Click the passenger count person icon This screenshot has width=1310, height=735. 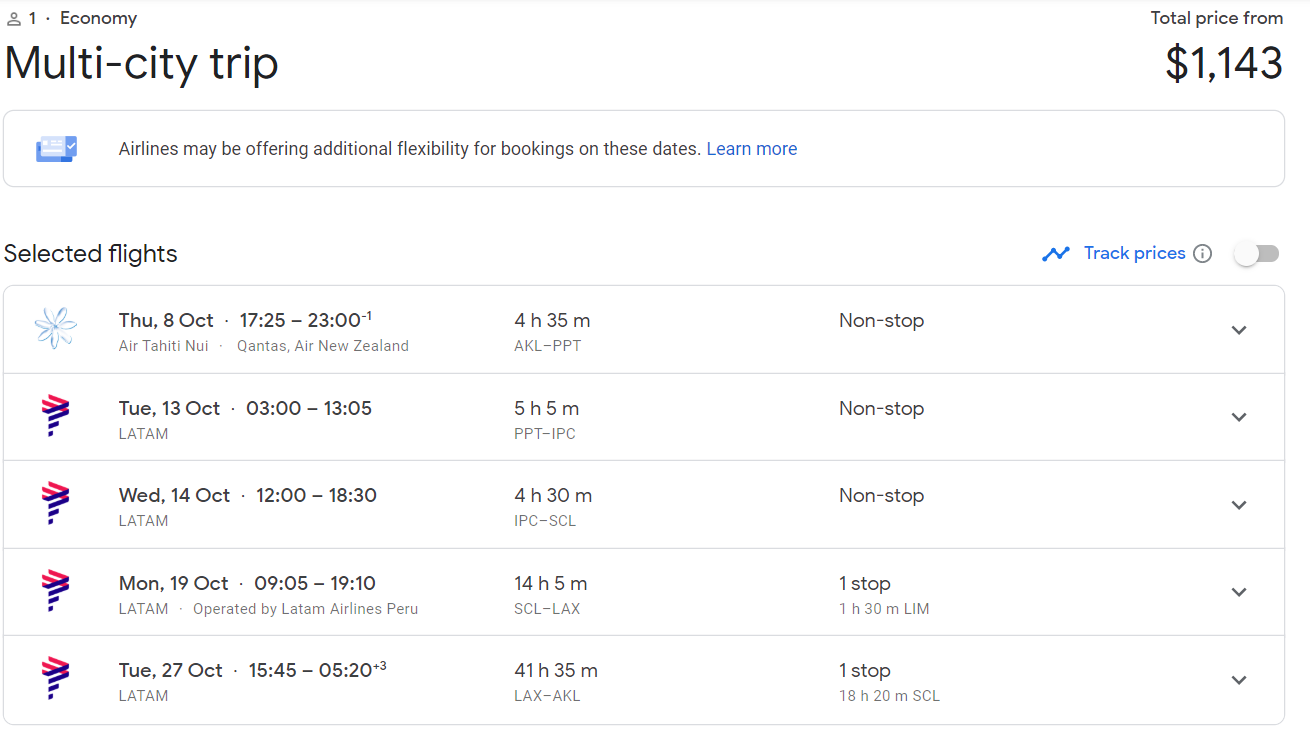(x=14, y=19)
